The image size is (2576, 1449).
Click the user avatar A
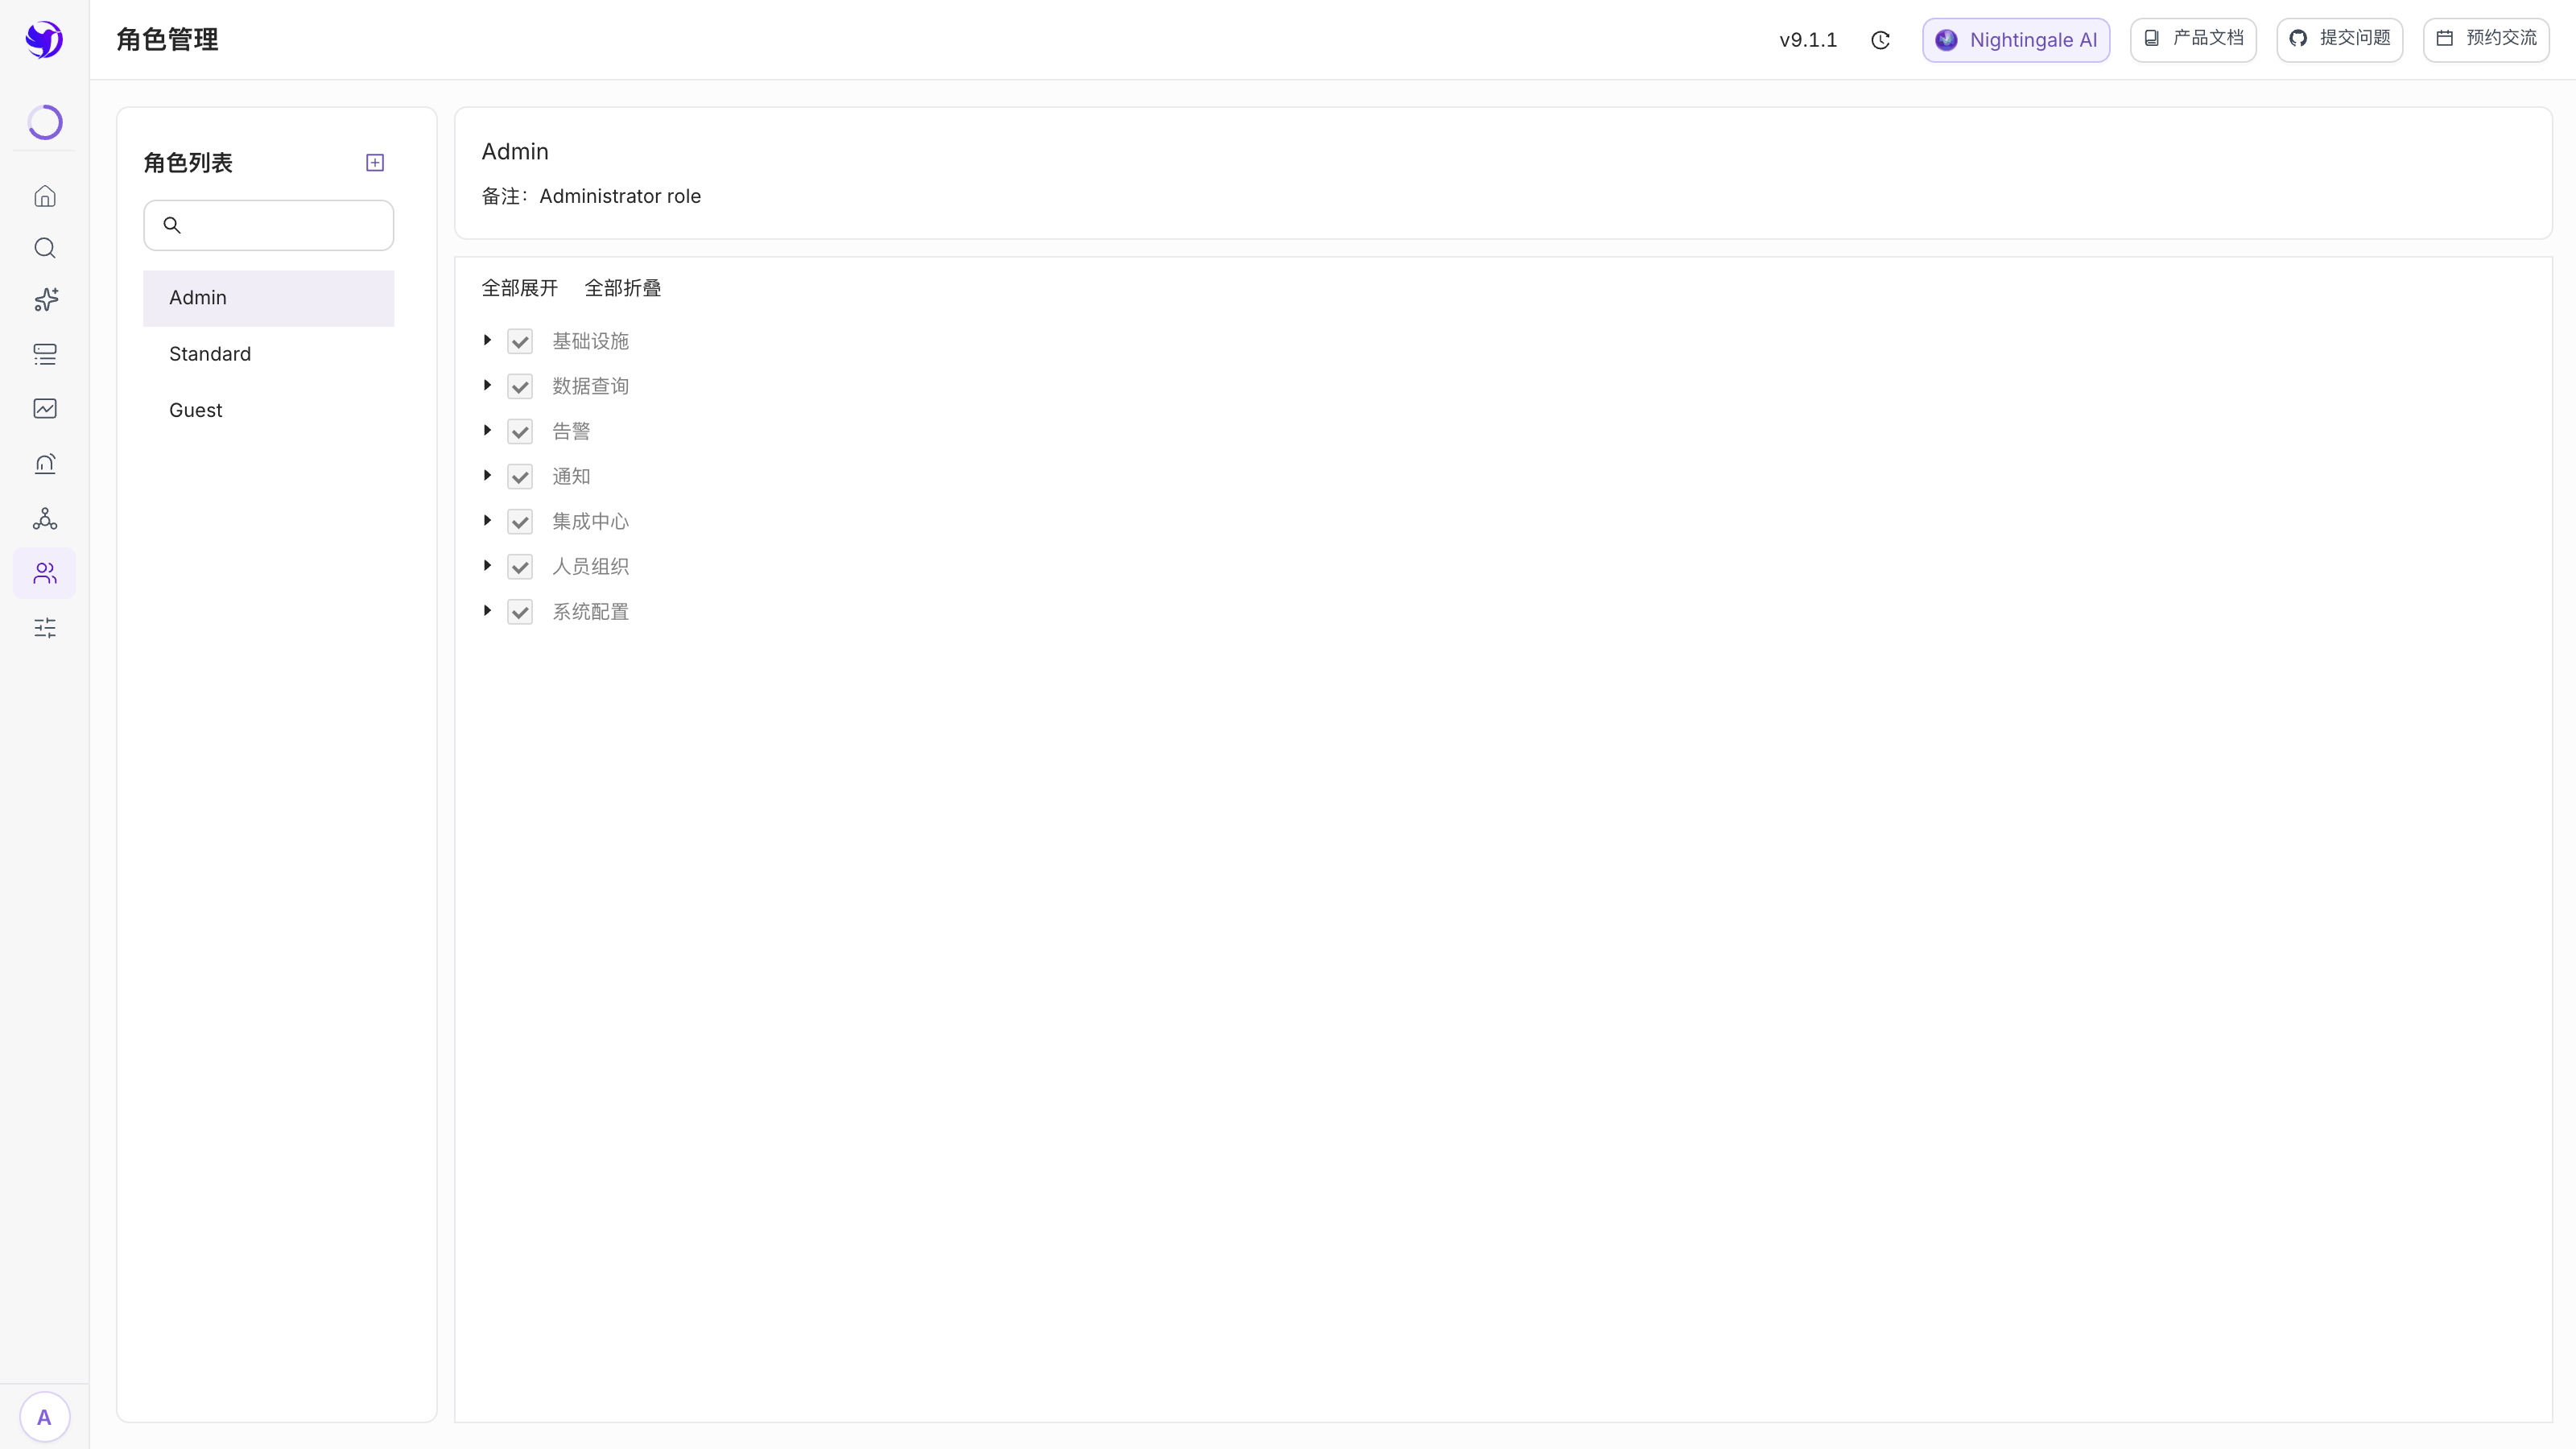44,1417
